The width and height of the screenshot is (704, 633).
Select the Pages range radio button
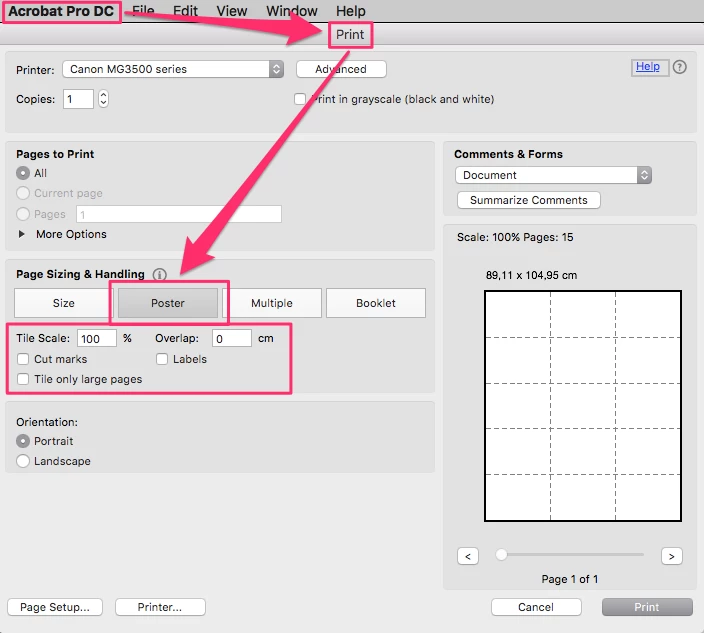tap(23, 214)
